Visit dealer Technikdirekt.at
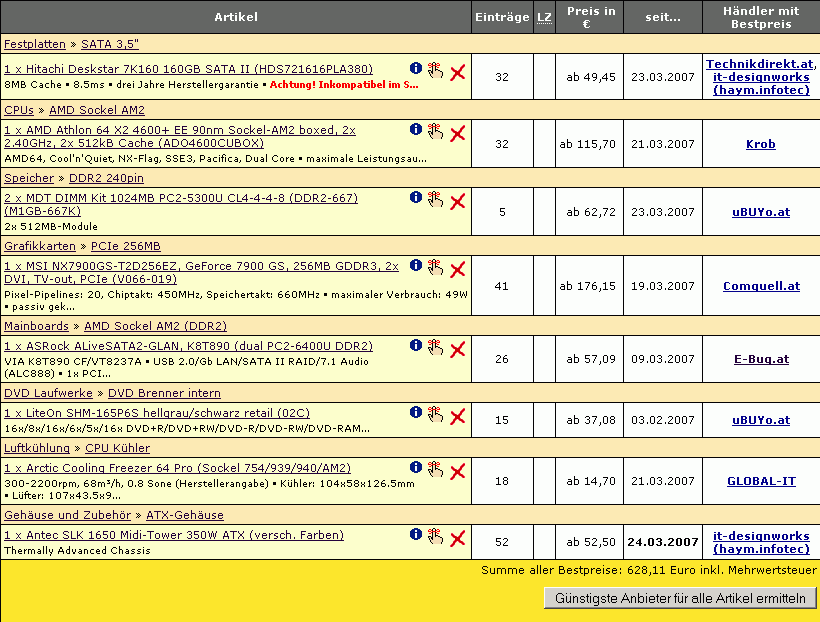The width and height of the screenshot is (820, 622). coord(759,64)
